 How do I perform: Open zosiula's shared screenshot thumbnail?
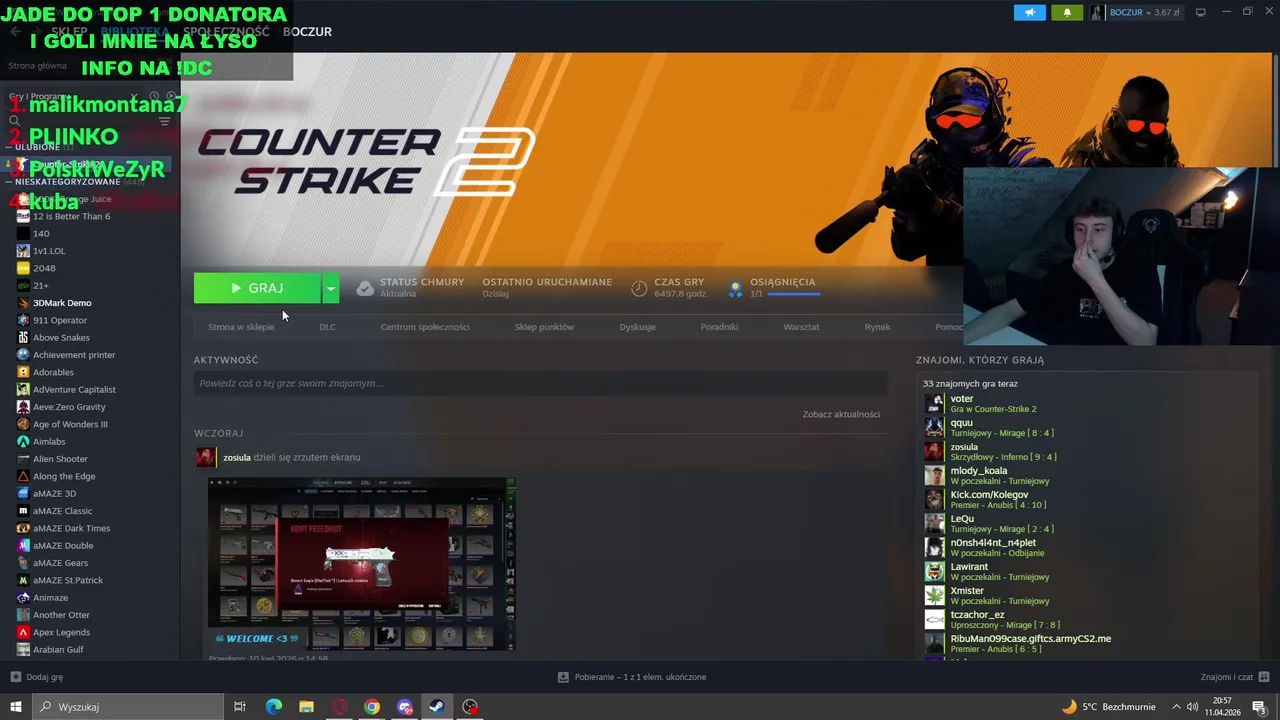click(x=362, y=565)
